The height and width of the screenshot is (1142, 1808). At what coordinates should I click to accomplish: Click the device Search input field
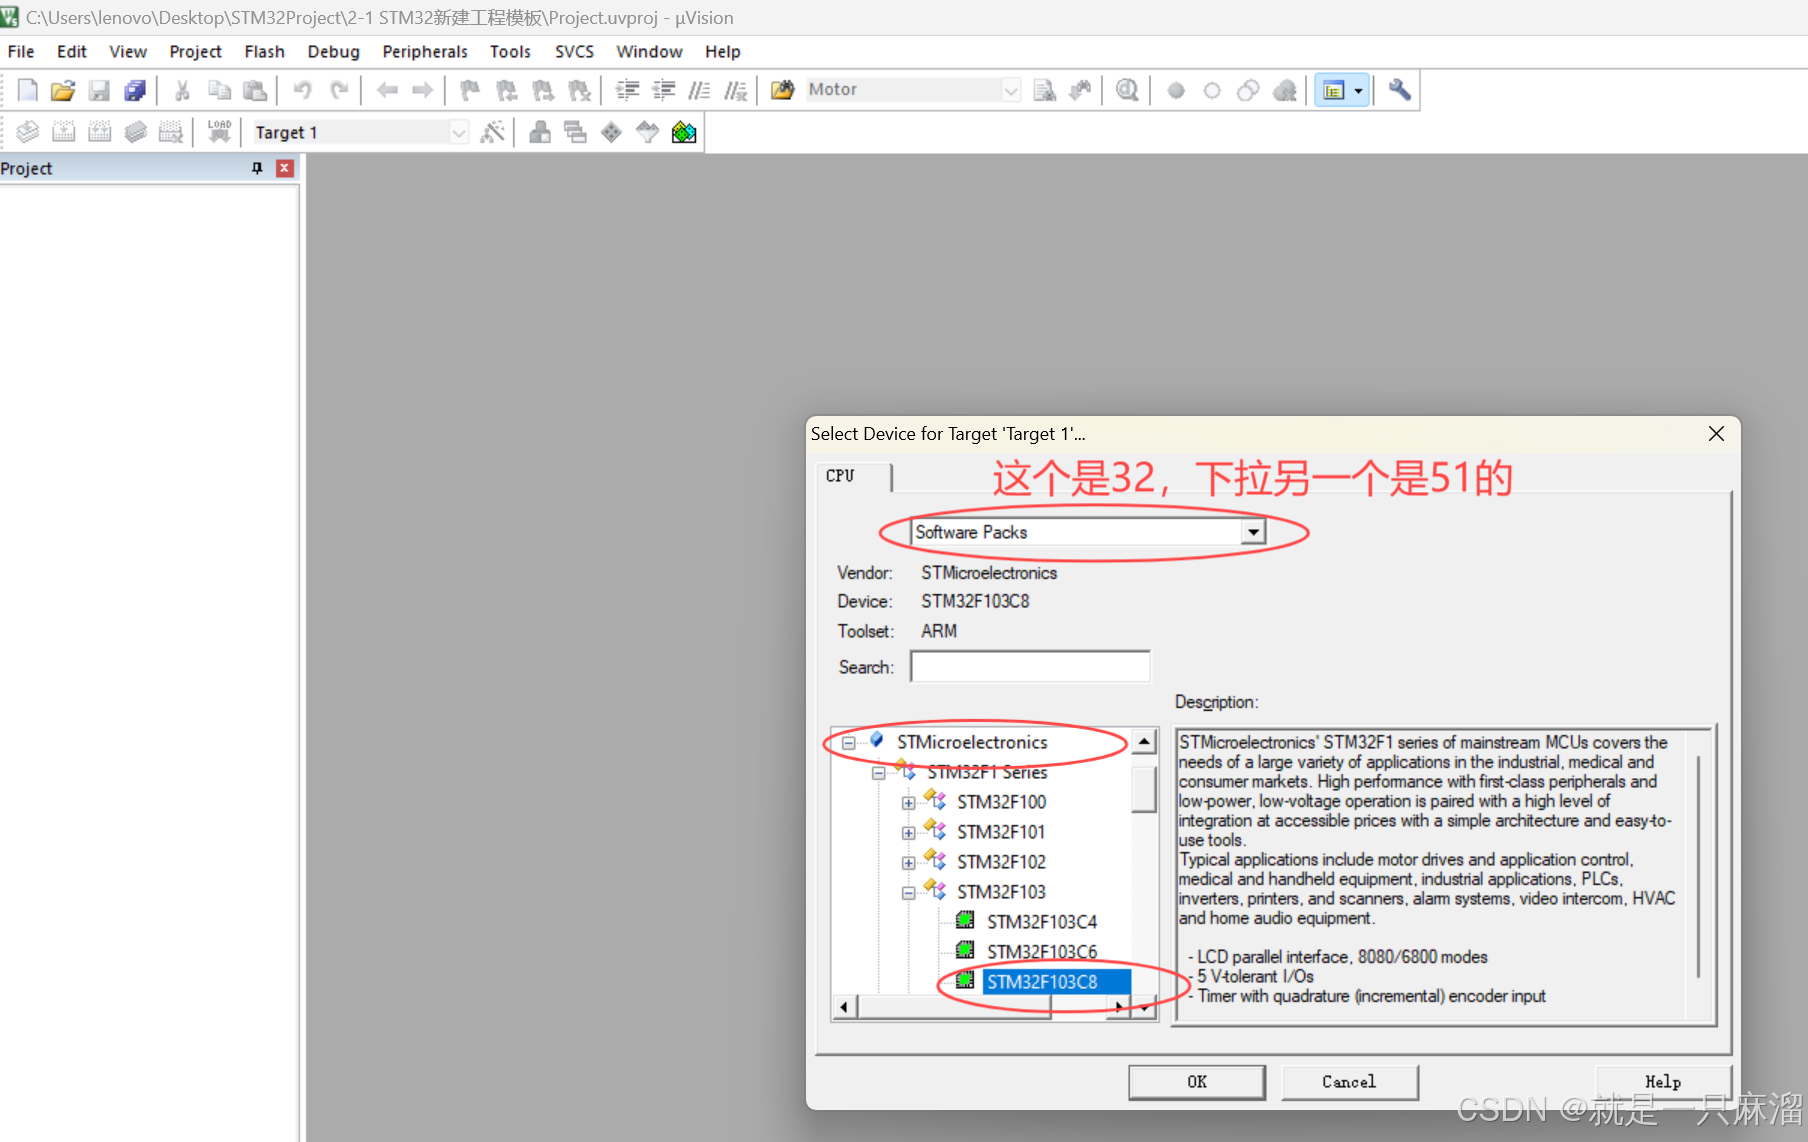(x=1030, y=667)
